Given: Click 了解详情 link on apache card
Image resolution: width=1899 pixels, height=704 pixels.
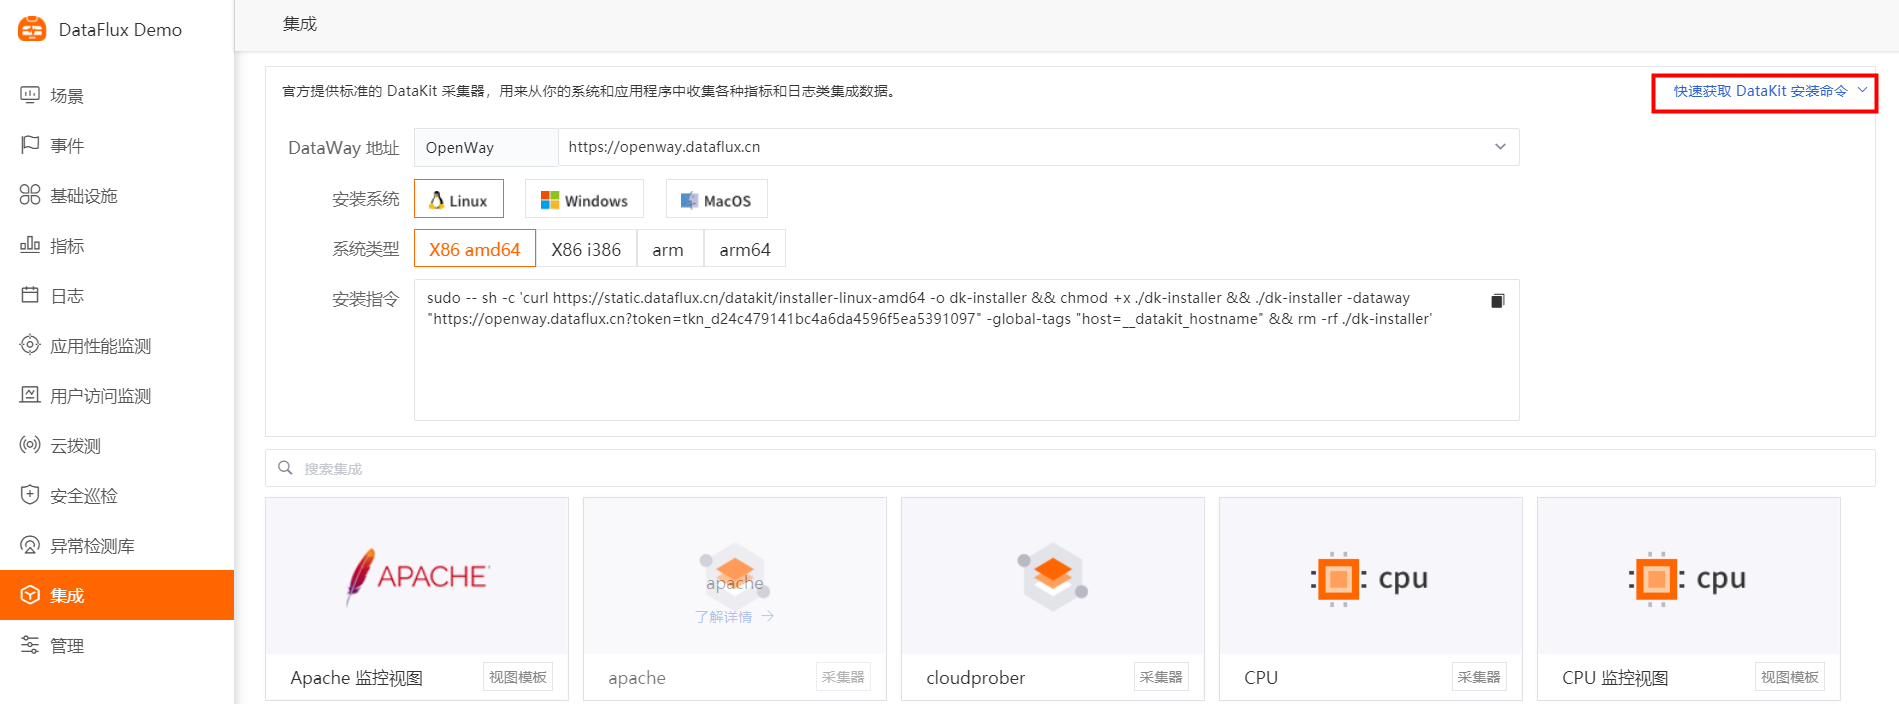Looking at the screenshot, I should click(x=735, y=617).
